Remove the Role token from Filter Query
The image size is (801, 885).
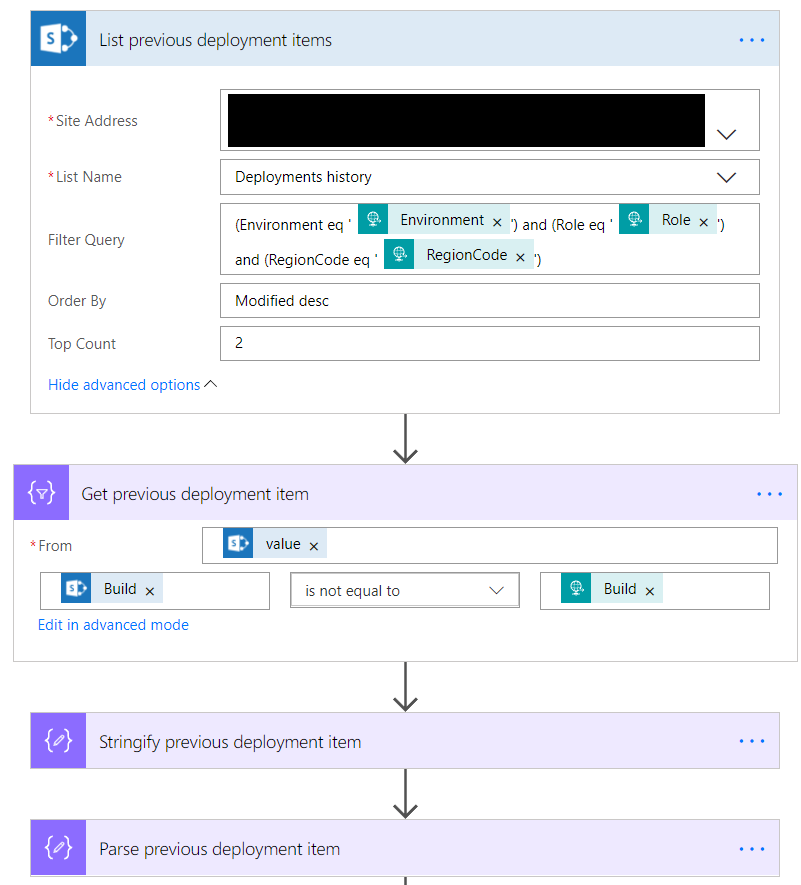click(703, 222)
